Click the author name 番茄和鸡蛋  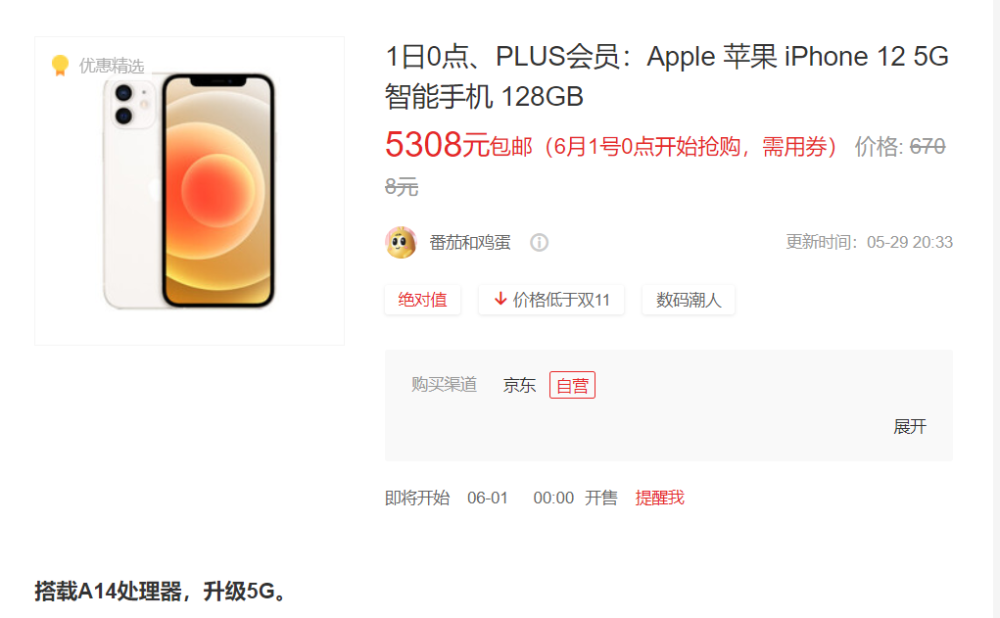(470, 242)
